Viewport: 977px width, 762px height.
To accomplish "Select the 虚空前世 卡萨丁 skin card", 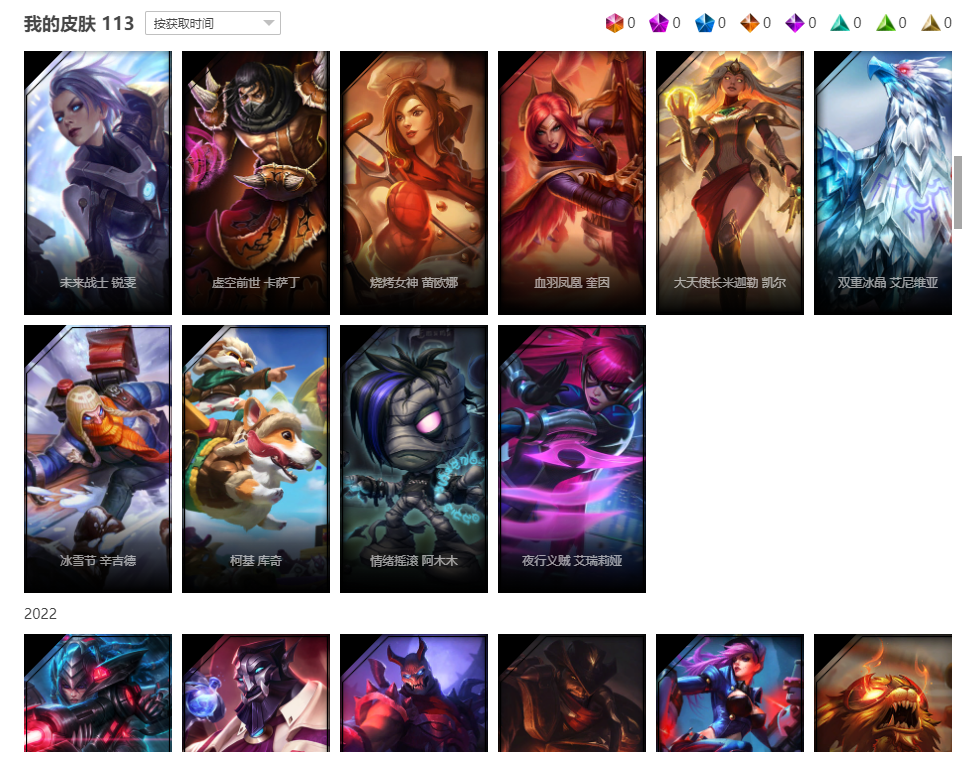I will pos(256,183).
